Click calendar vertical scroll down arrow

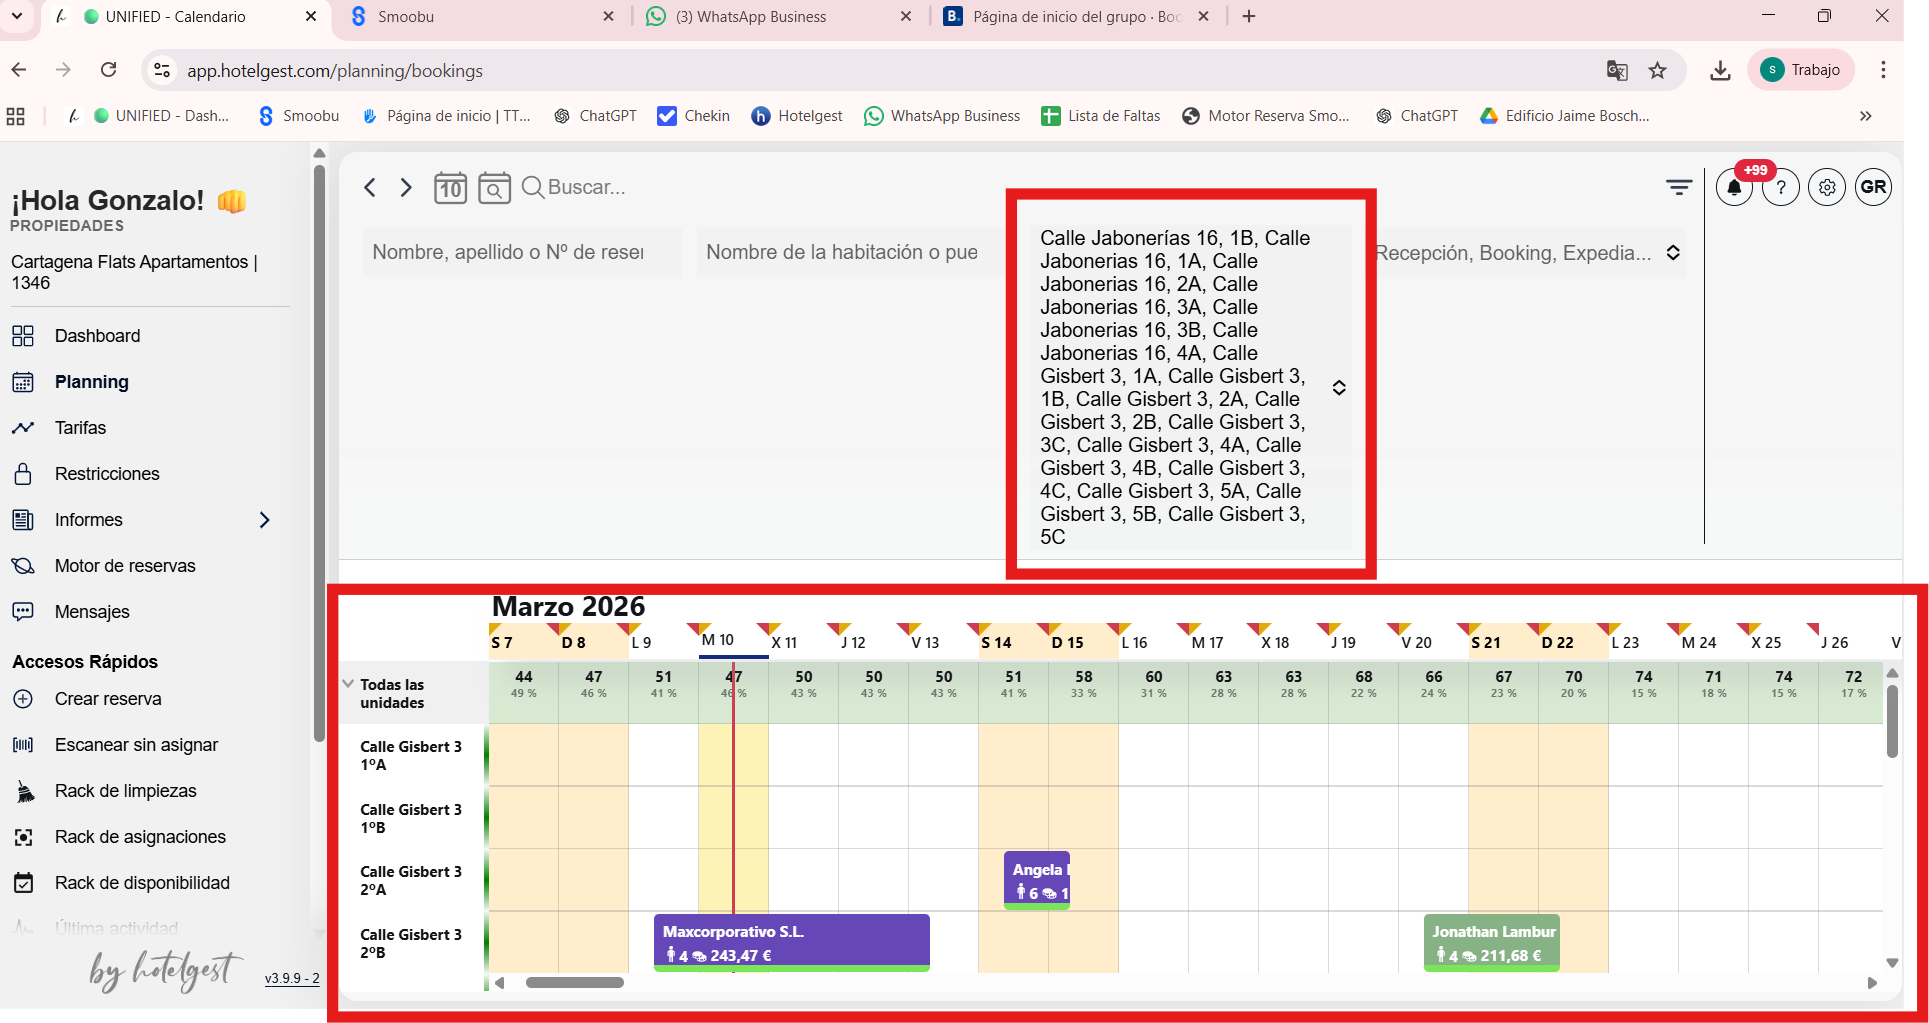(1892, 963)
